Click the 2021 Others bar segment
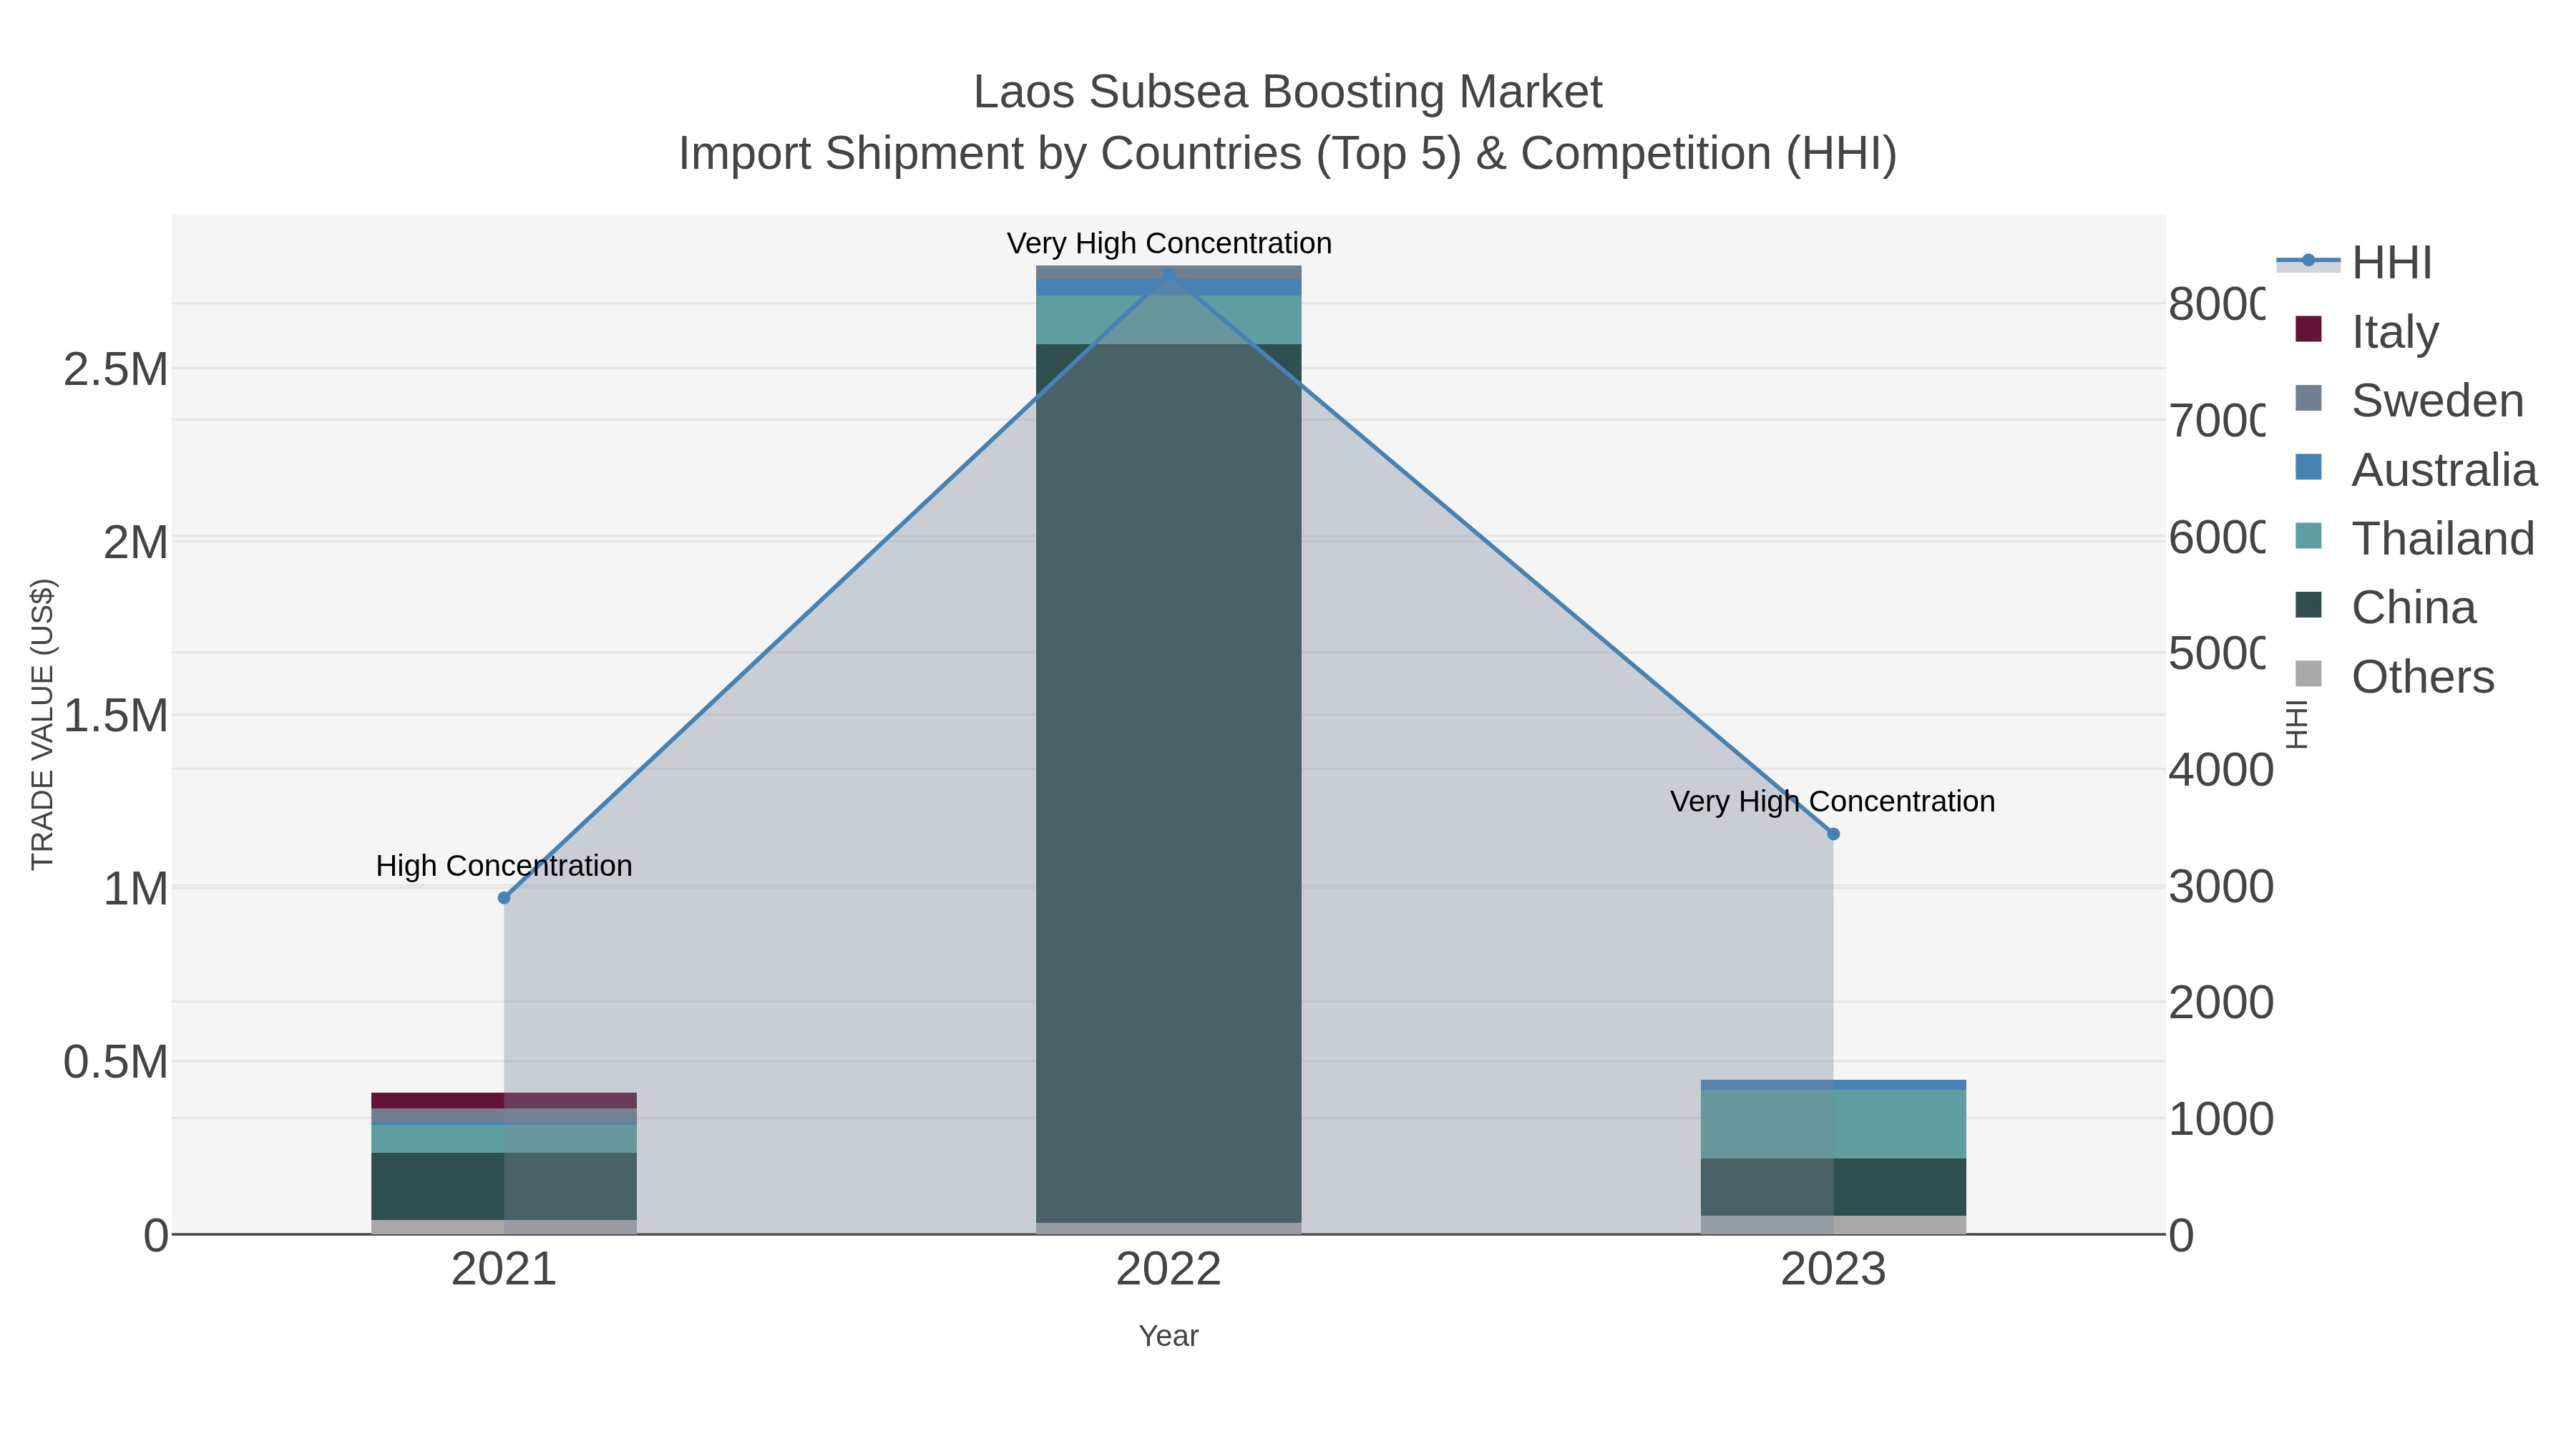Image resolution: width=2576 pixels, height=1449 pixels. (504, 1227)
